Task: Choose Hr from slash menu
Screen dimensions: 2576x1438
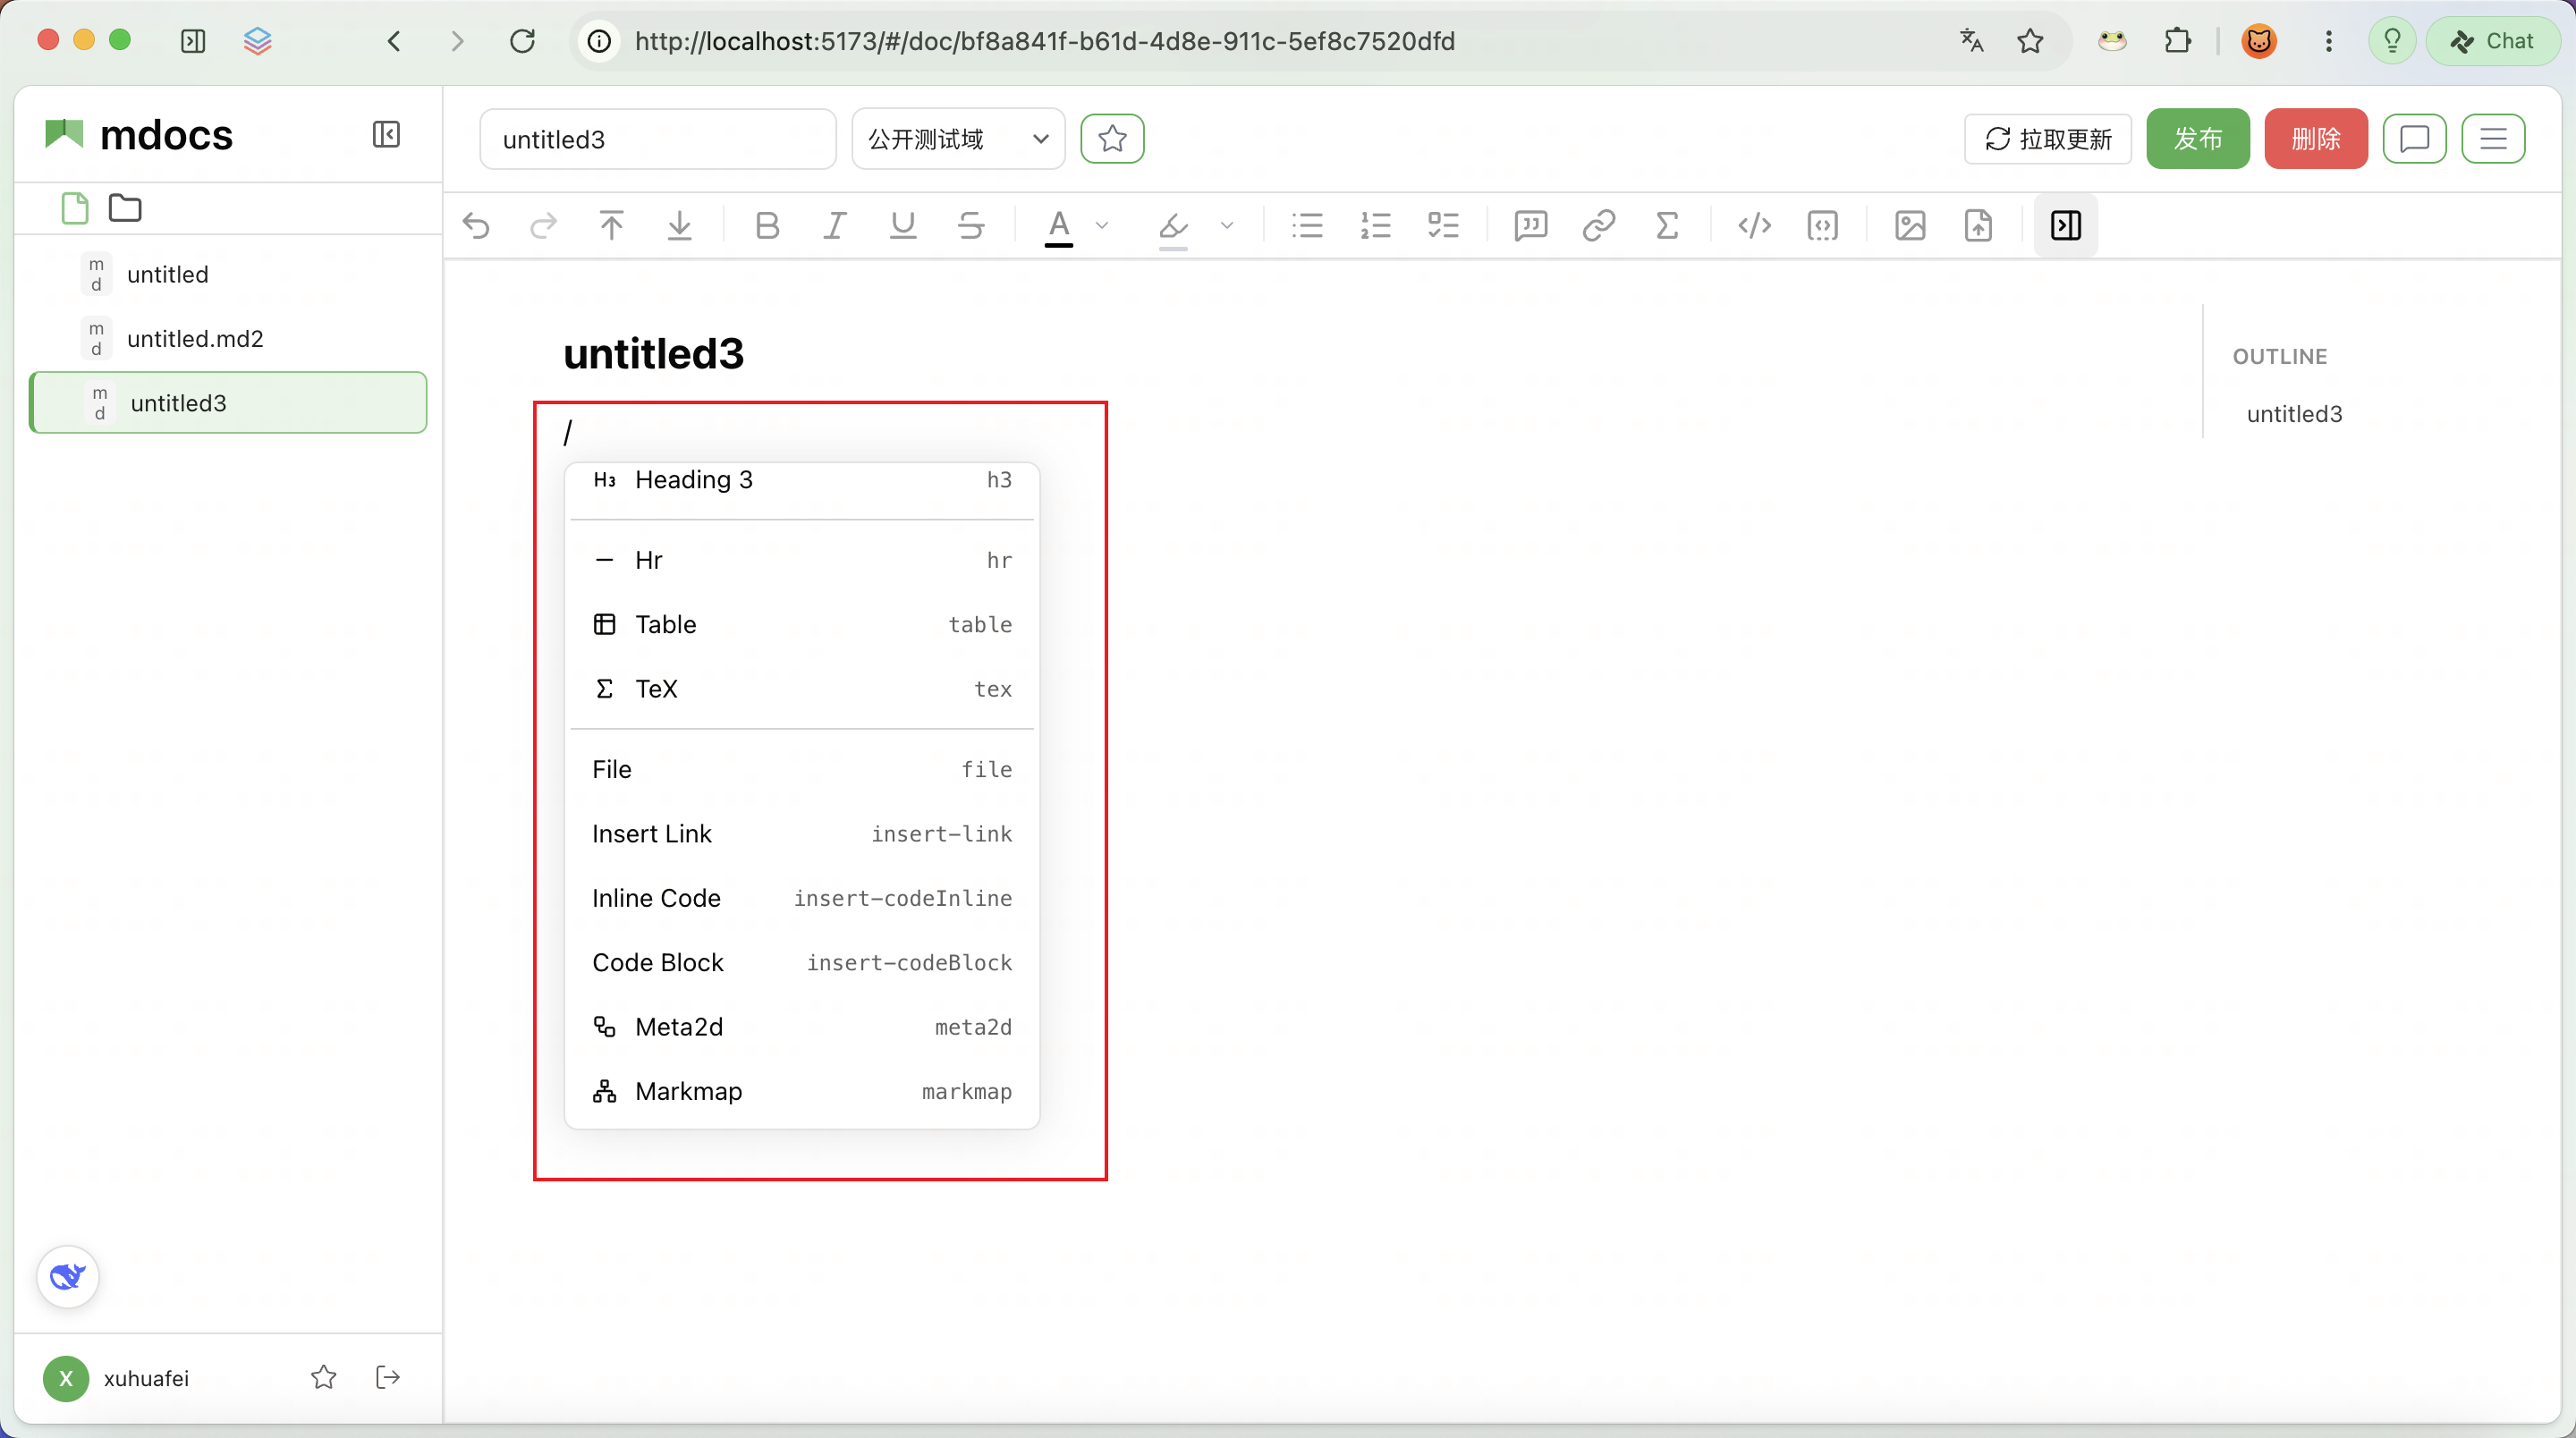Action: tap(802, 560)
